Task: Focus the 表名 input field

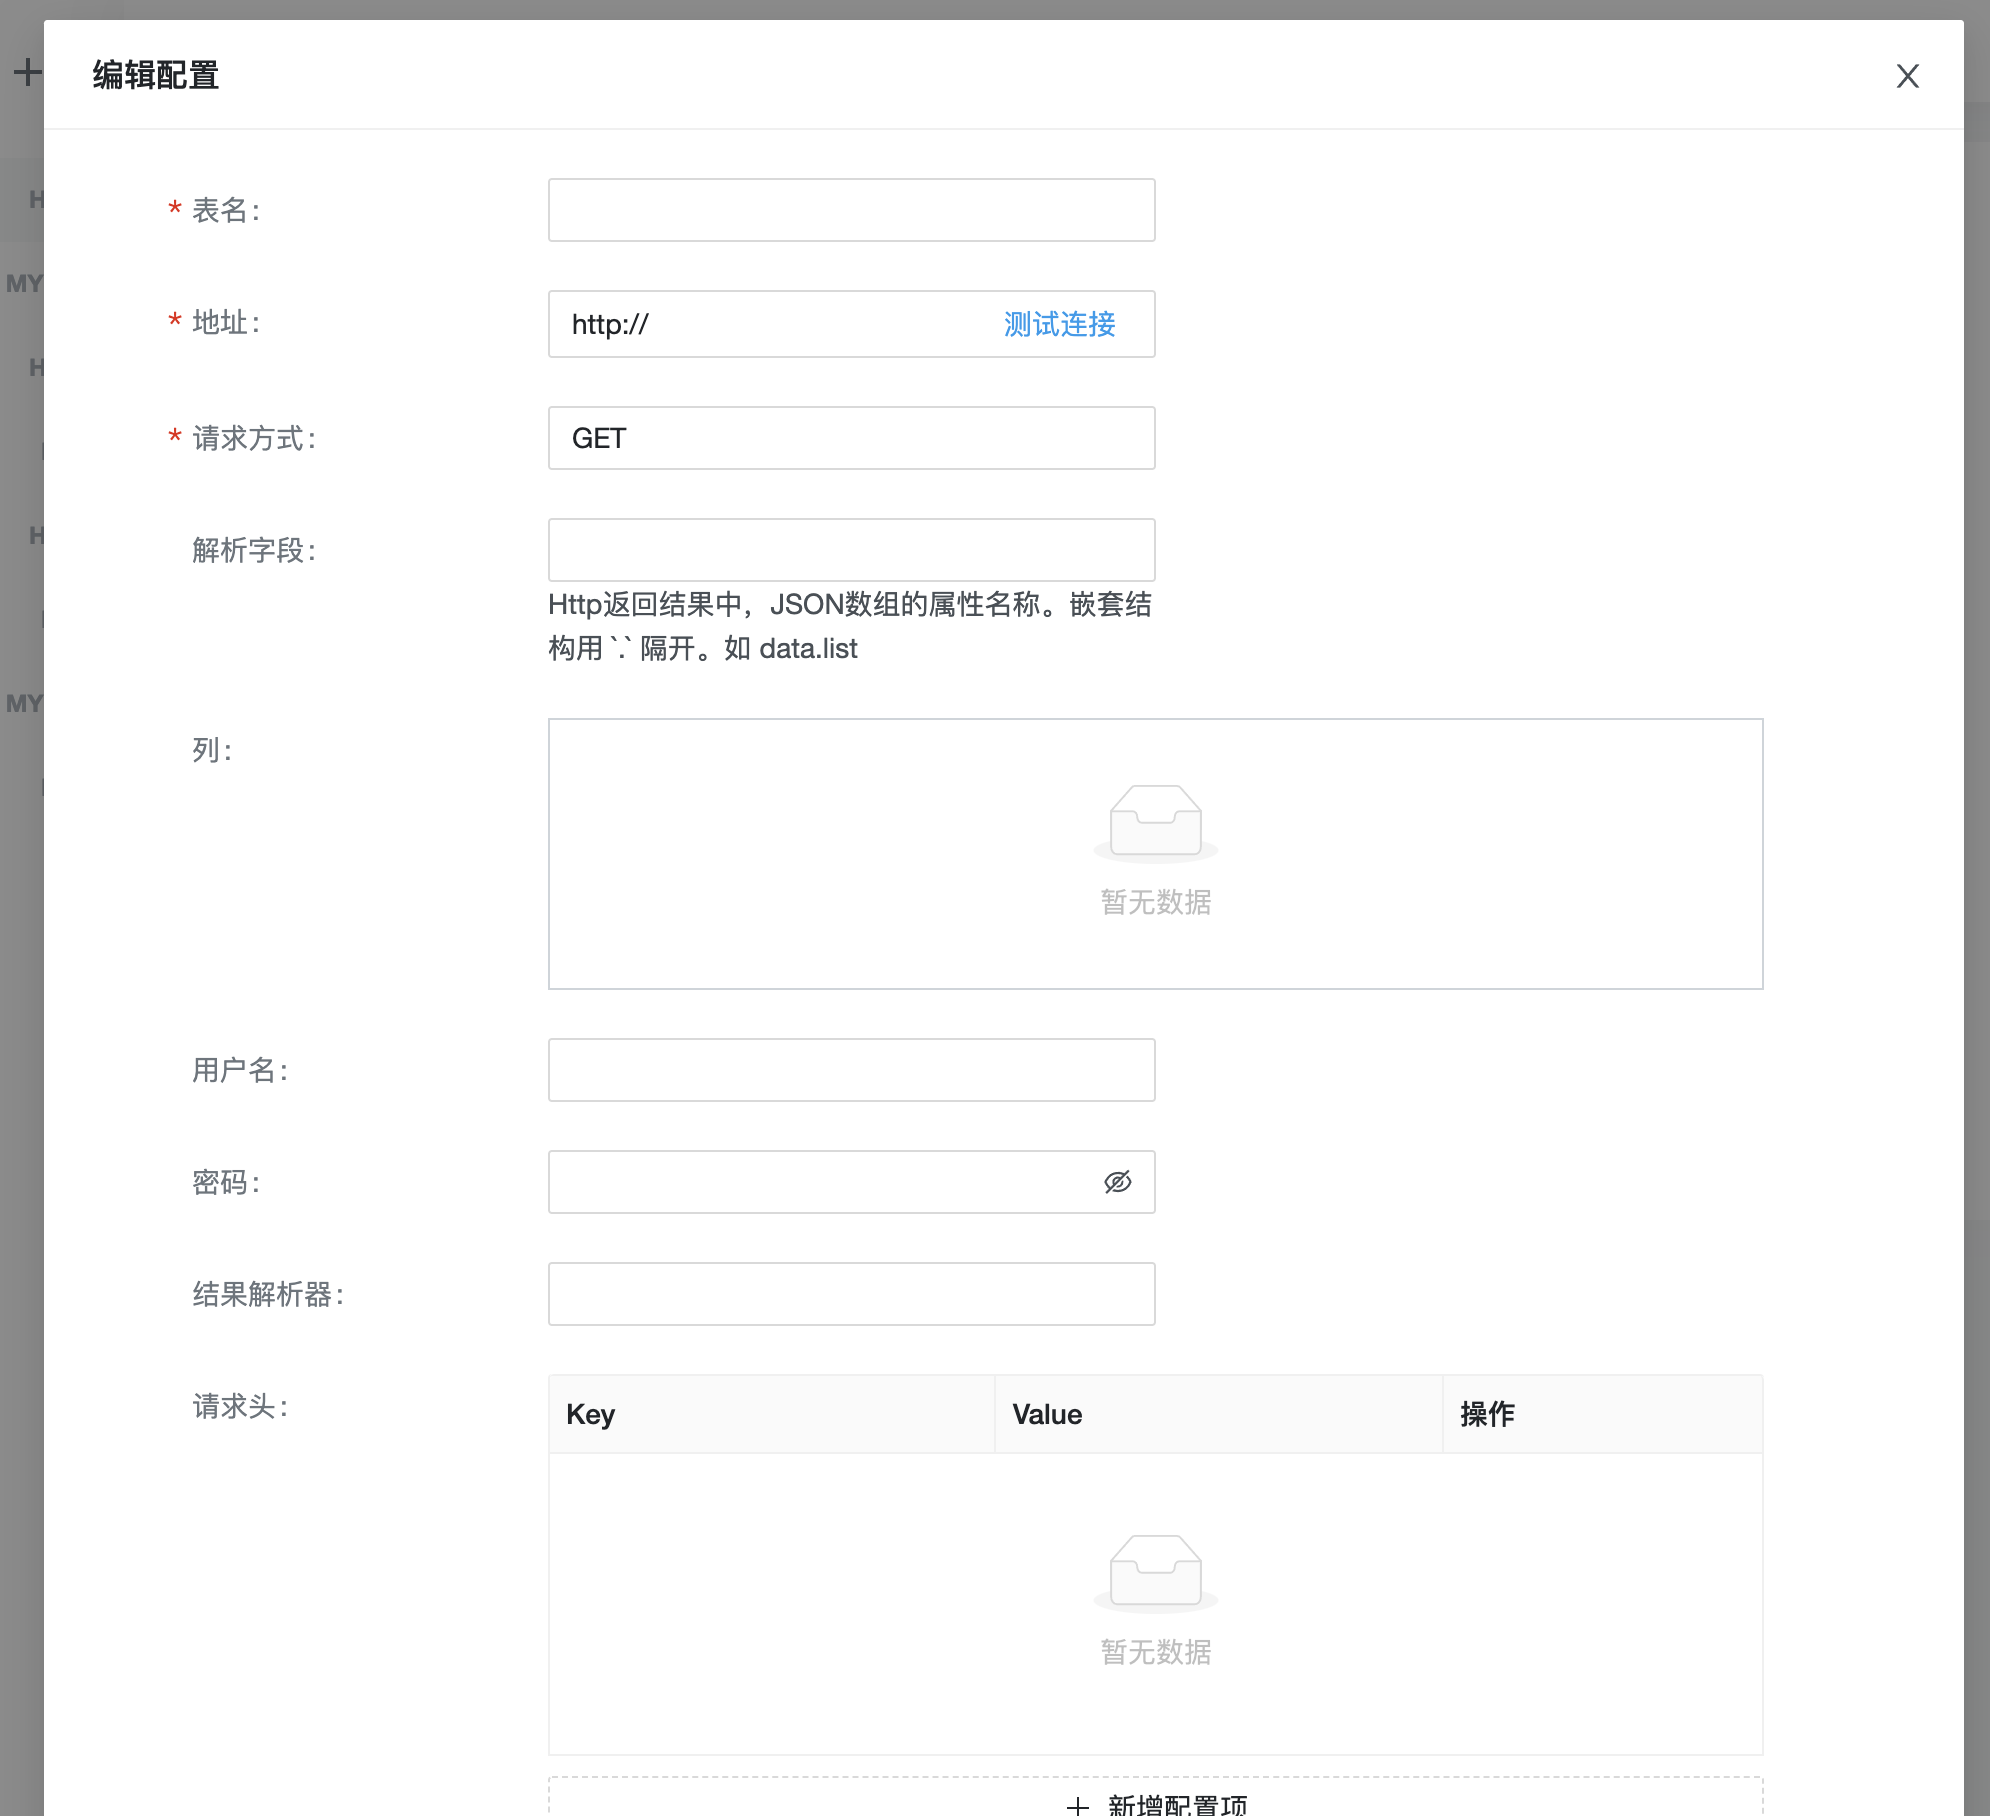Action: (x=851, y=210)
